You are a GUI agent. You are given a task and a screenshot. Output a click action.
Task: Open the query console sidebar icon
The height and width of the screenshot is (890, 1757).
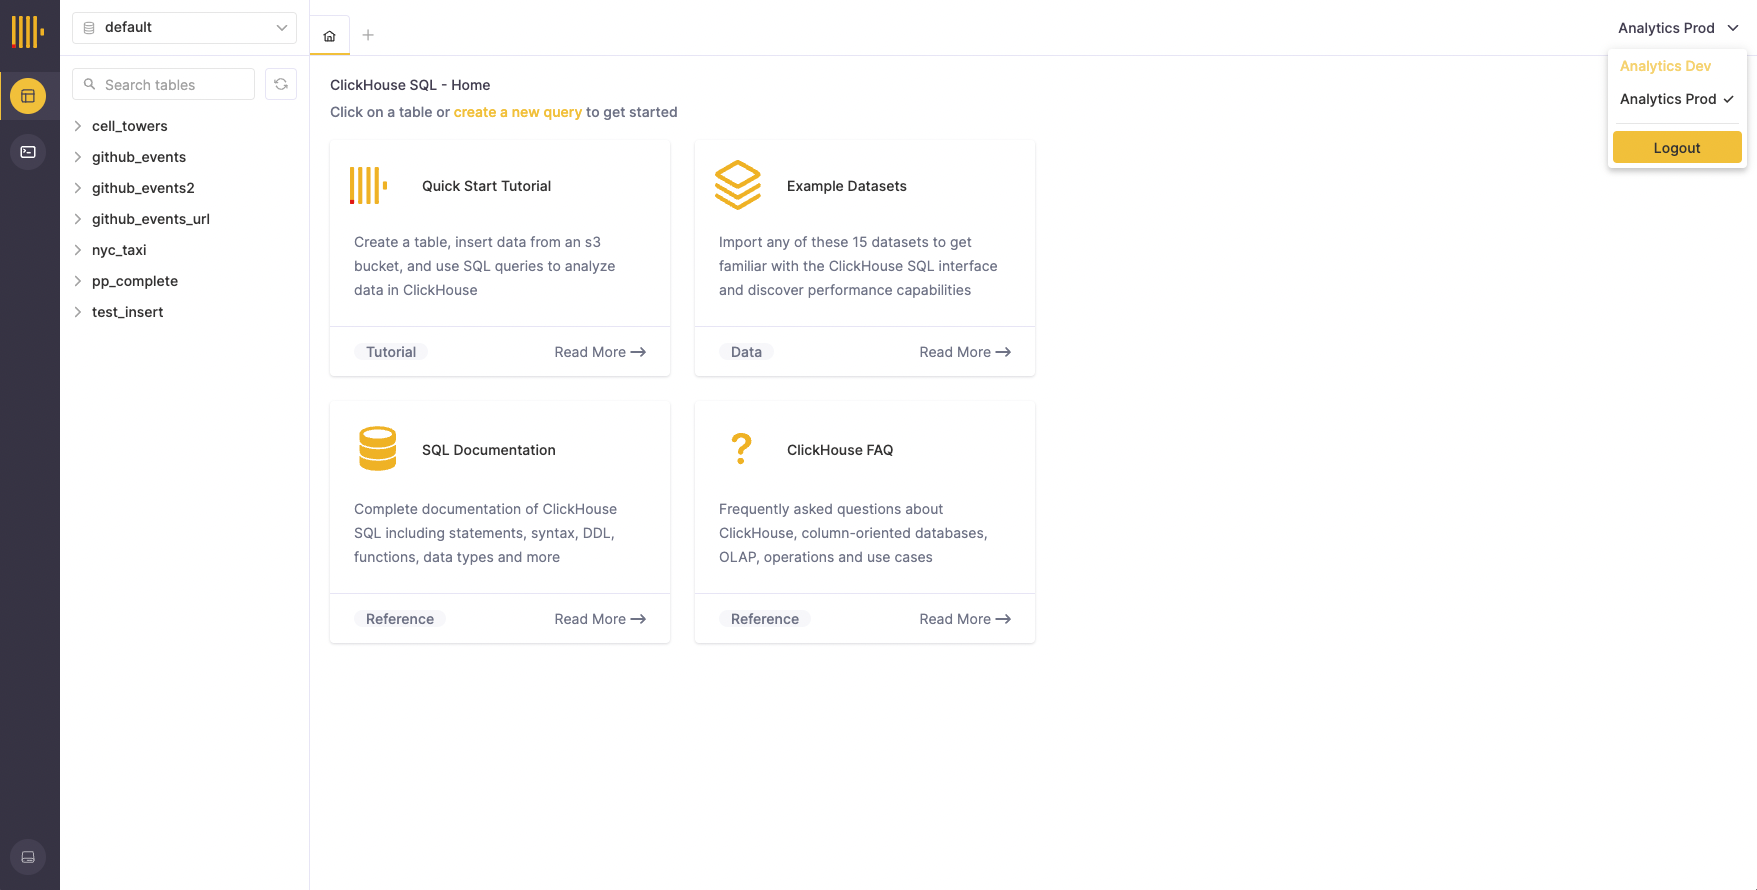click(28, 152)
